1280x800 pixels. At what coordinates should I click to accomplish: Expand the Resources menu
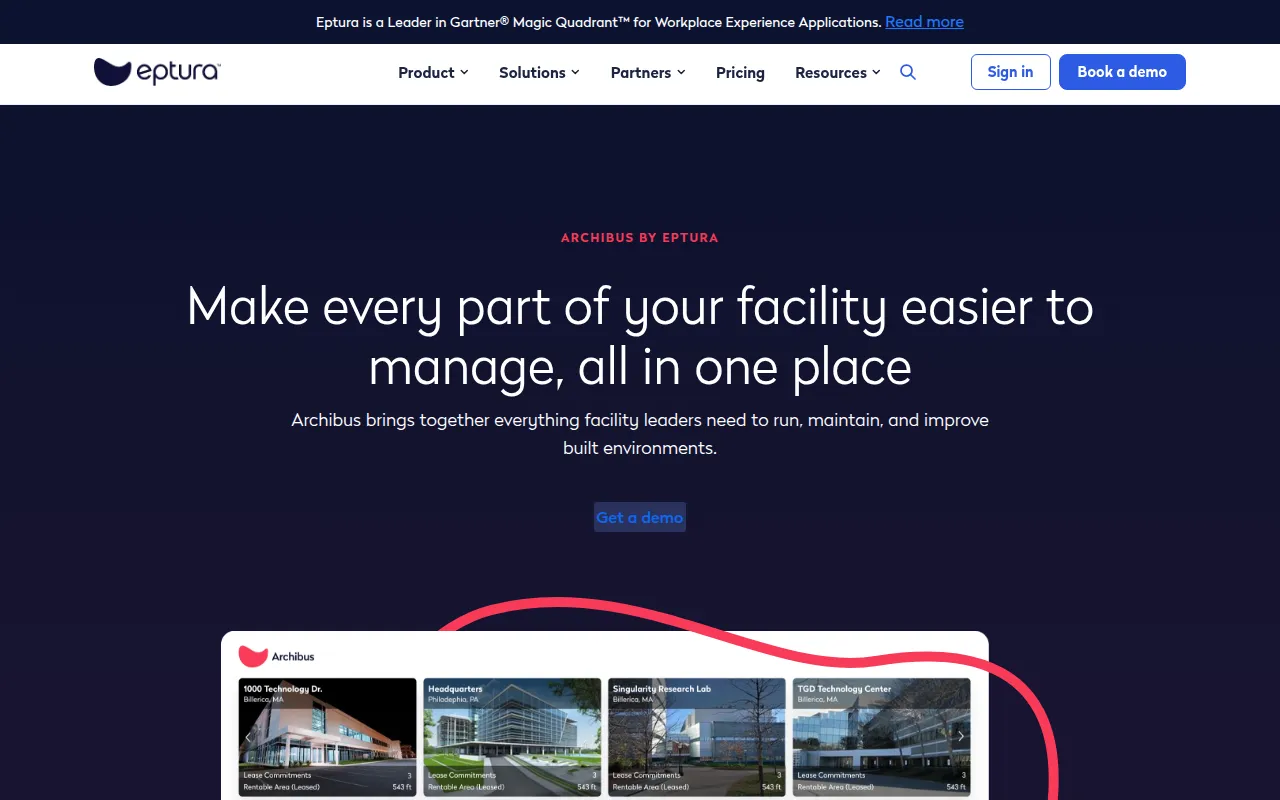click(x=838, y=72)
